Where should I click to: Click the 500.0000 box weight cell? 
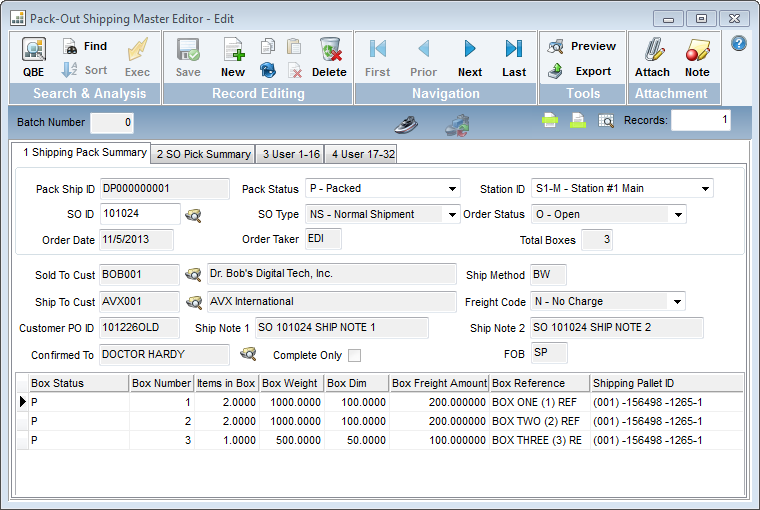(x=291, y=440)
